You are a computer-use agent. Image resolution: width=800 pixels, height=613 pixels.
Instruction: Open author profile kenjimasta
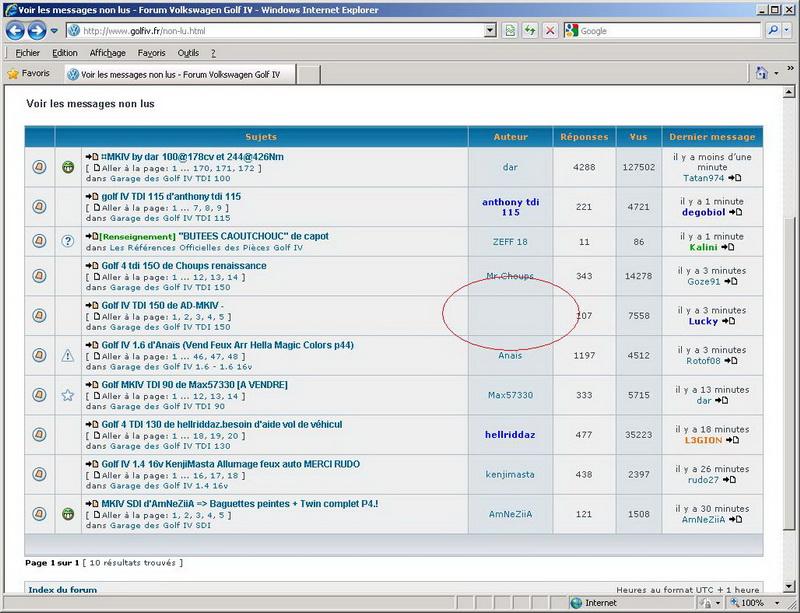(x=510, y=474)
